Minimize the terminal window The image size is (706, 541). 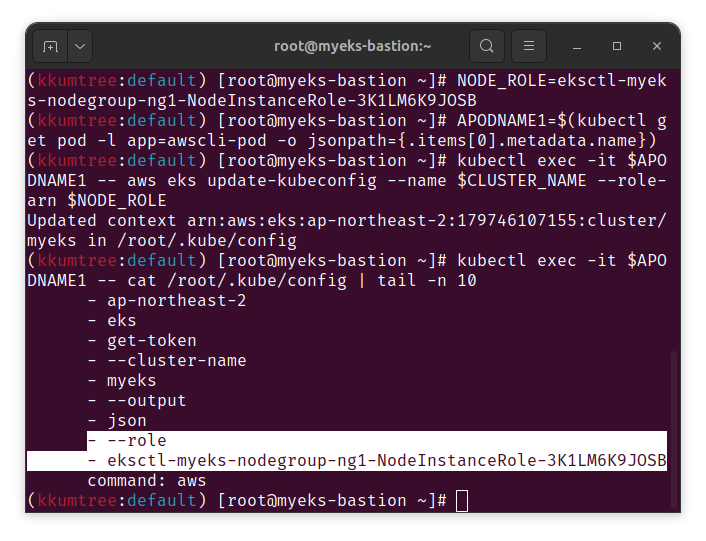tap(577, 46)
